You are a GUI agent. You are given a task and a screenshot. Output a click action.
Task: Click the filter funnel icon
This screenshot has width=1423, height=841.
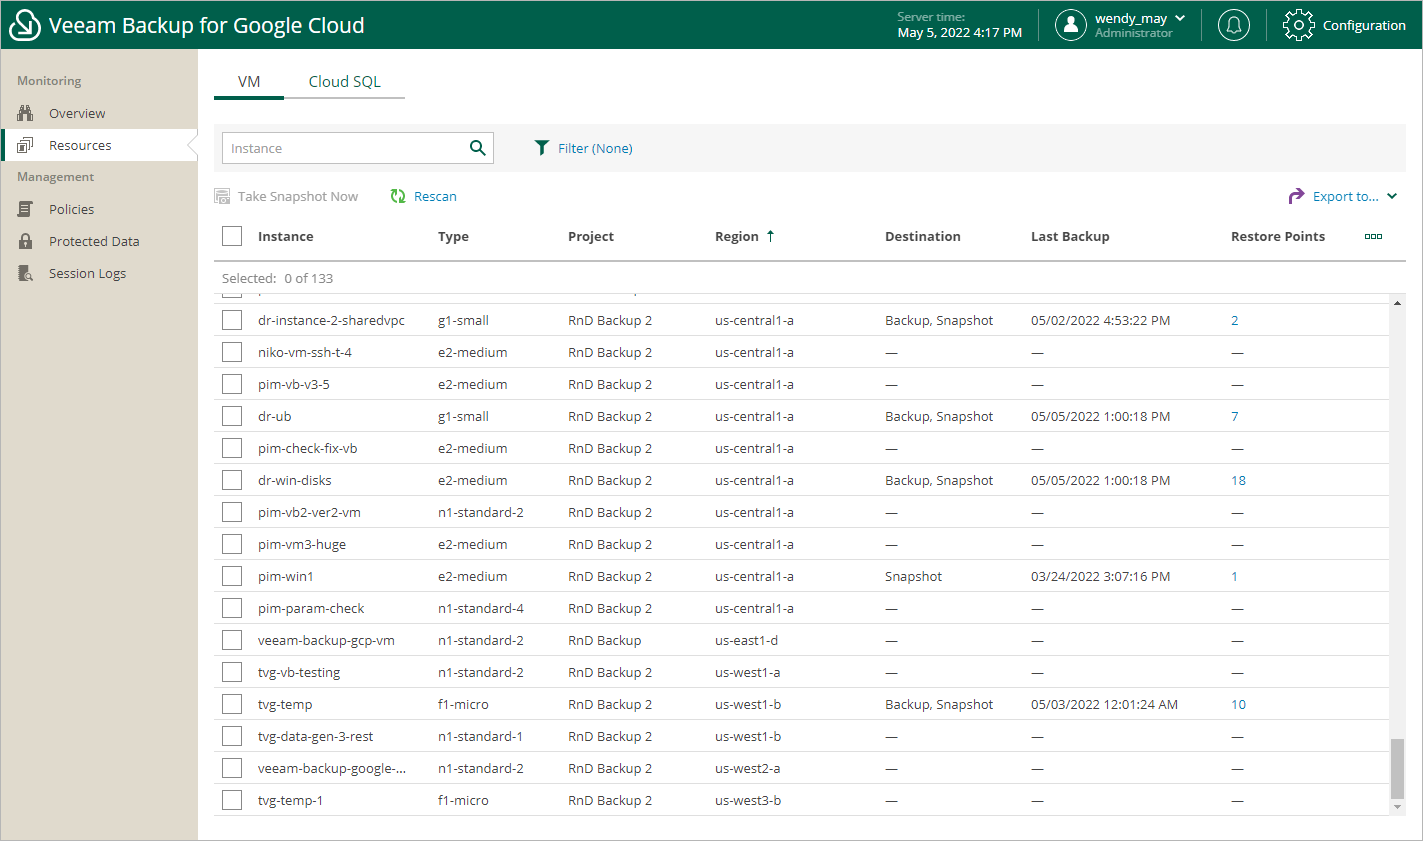click(x=541, y=148)
